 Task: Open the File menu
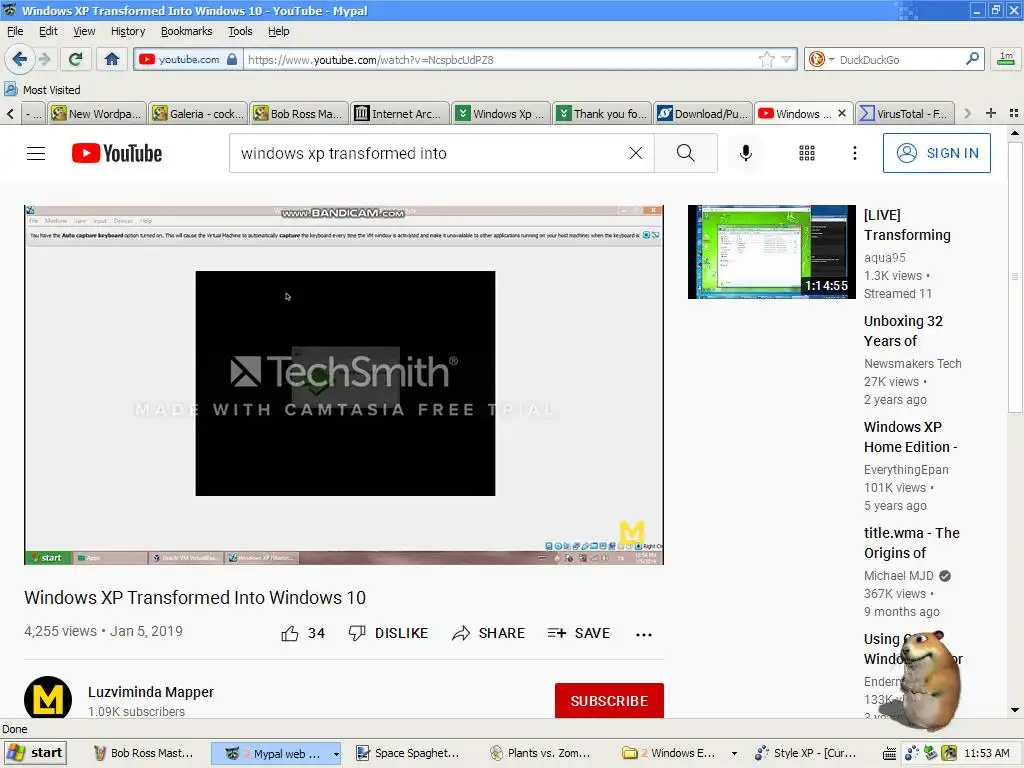tap(15, 31)
